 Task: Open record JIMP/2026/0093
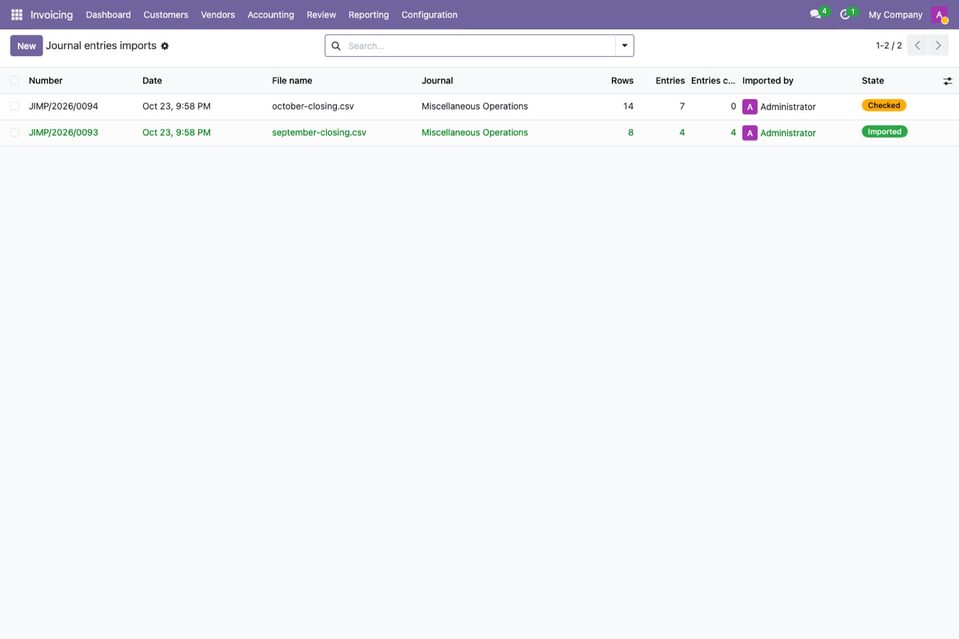63,133
